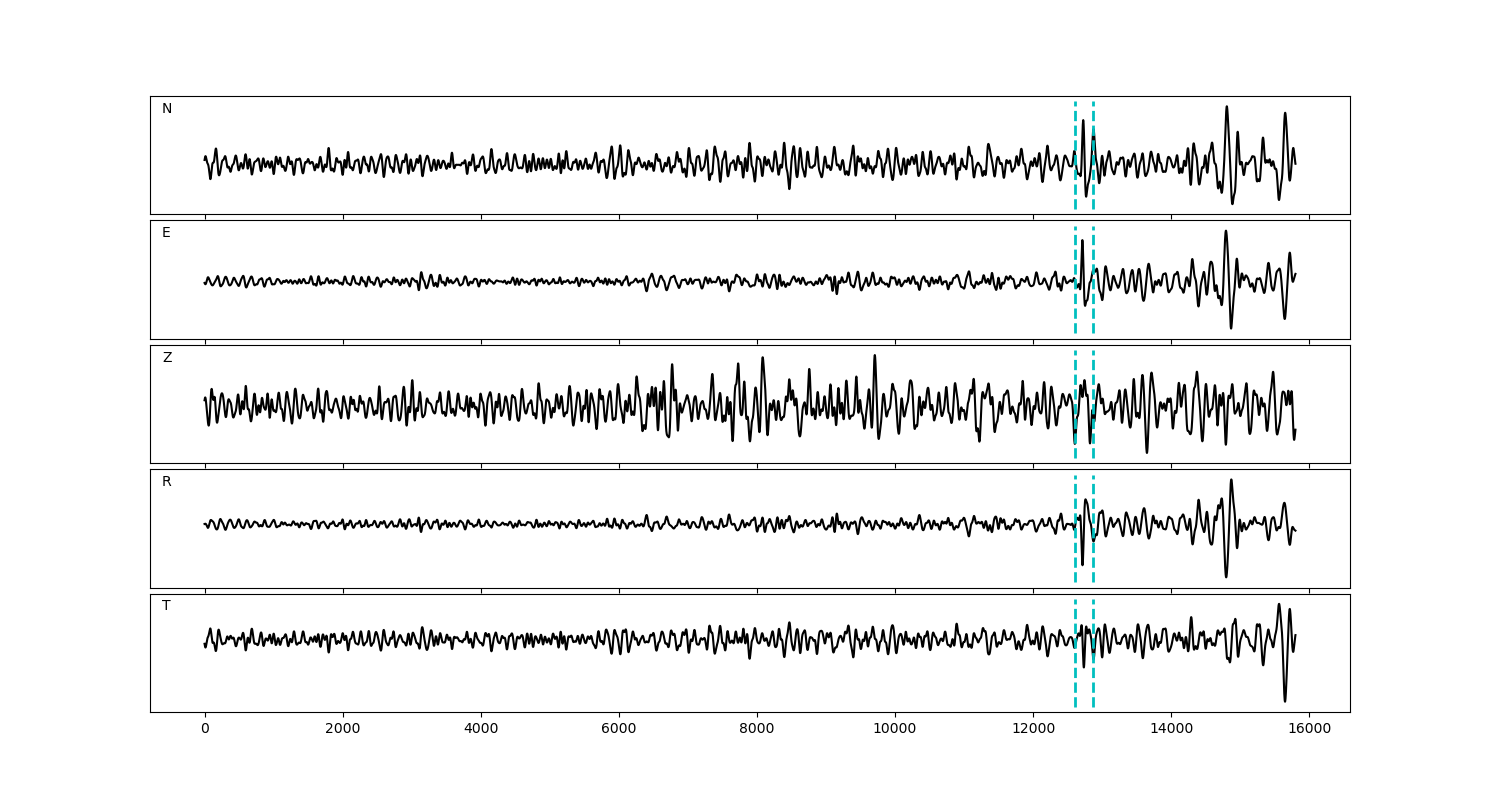Click the N component label
Image resolution: width=1500 pixels, height=800 pixels.
(x=167, y=109)
